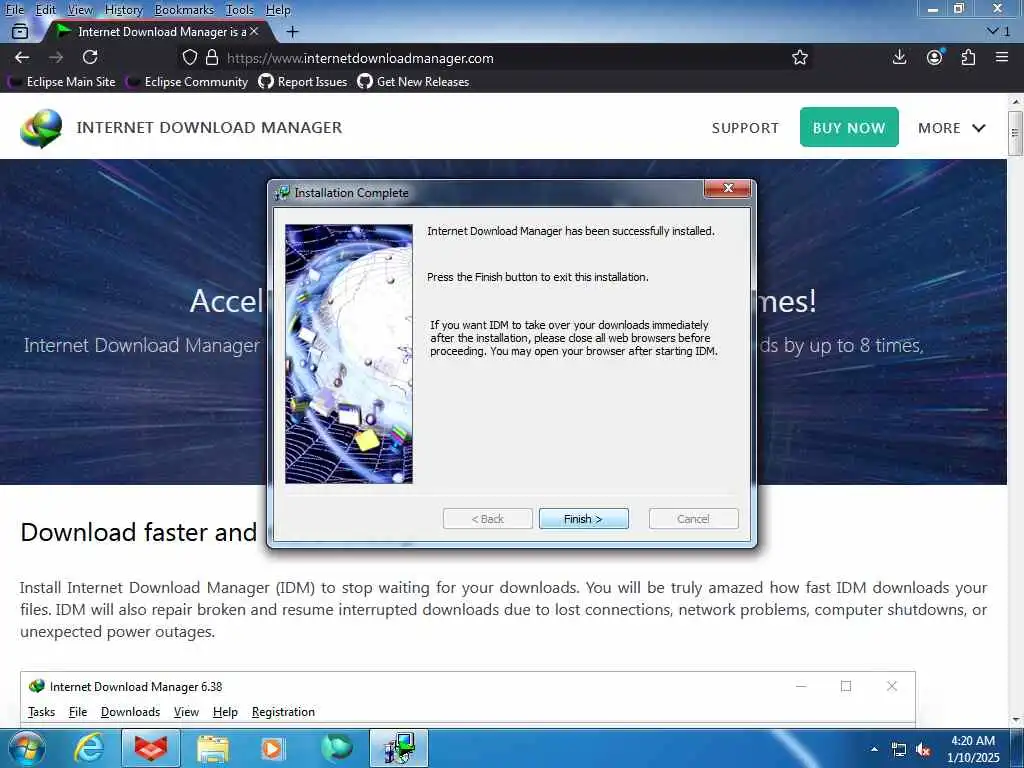Click the installer globe artwork image

(x=349, y=354)
